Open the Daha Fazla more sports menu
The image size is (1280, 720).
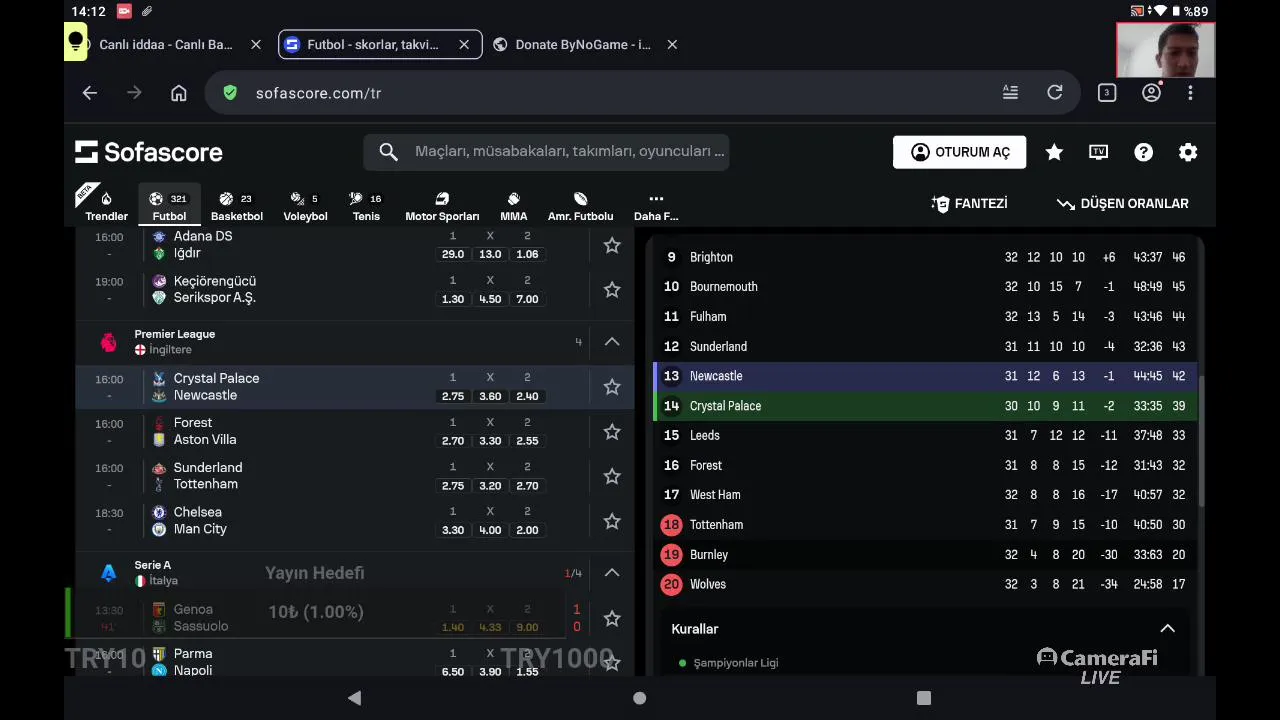coord(656,206)
